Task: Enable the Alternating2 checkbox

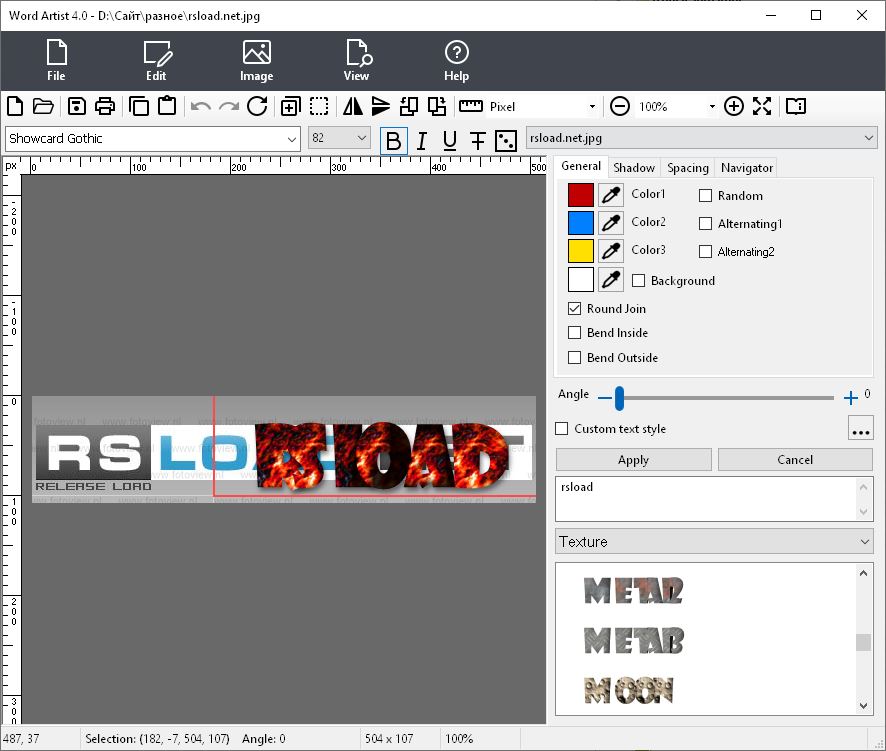Action: click(705, 251)
